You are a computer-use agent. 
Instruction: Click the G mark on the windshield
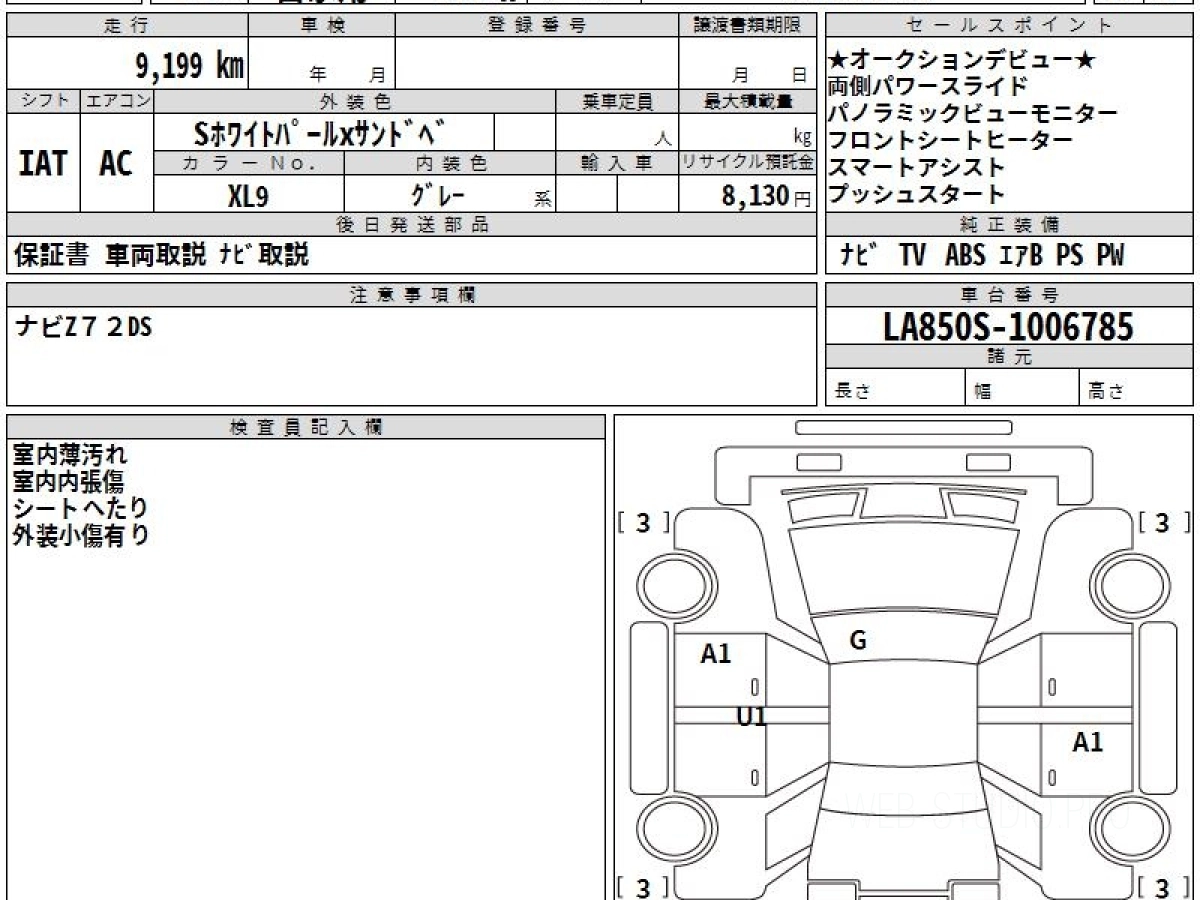[858, 642]
